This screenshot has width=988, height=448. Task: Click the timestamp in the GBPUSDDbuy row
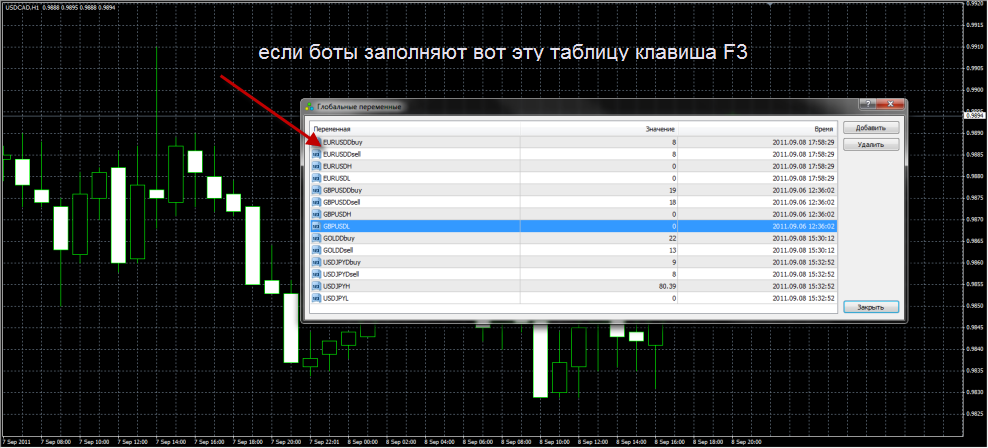coord(803,190)
